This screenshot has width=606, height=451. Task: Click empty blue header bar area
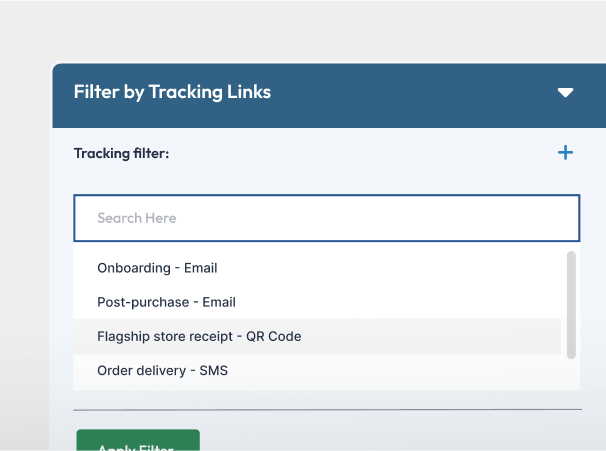tap(410, 93)
